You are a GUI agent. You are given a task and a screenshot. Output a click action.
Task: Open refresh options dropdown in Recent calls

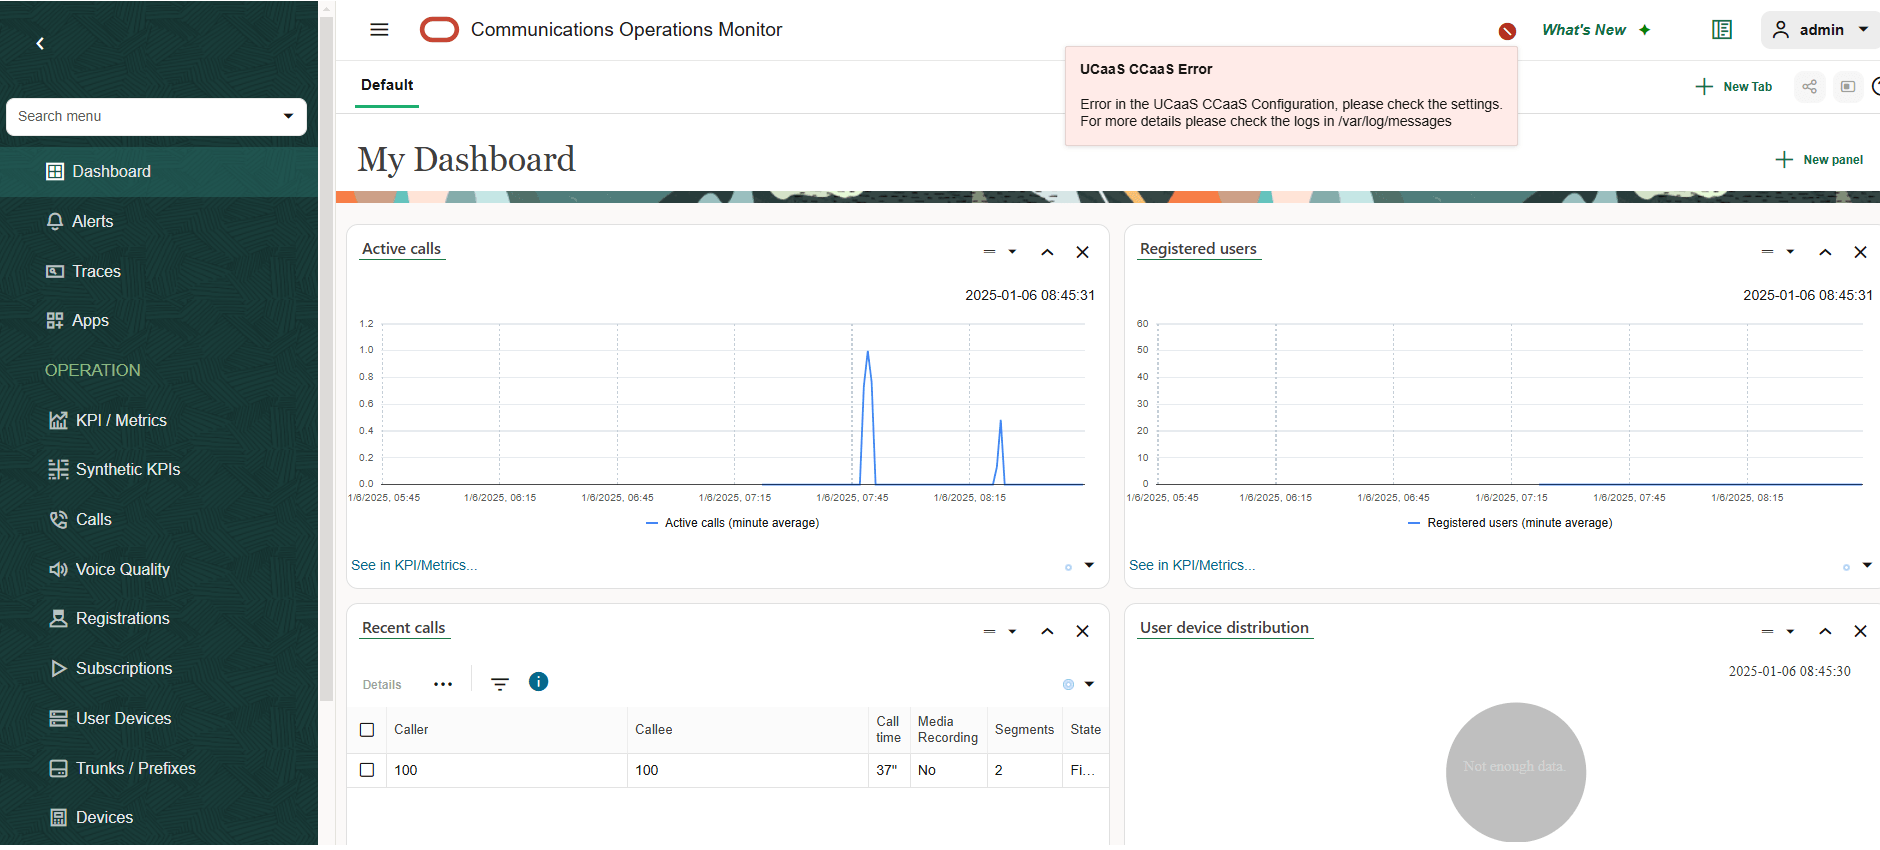1089,684
